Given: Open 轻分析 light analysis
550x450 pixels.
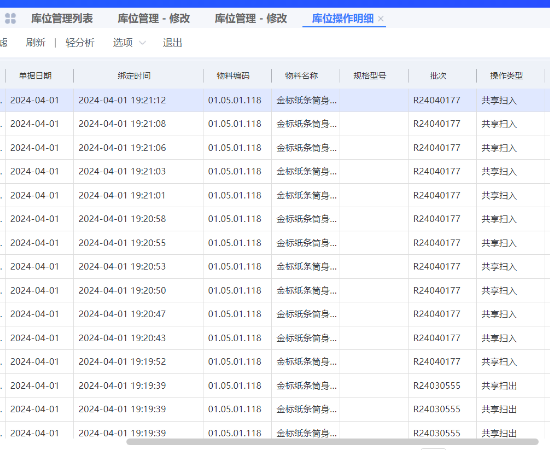Looking at the screenshot, I should (80, 43).
